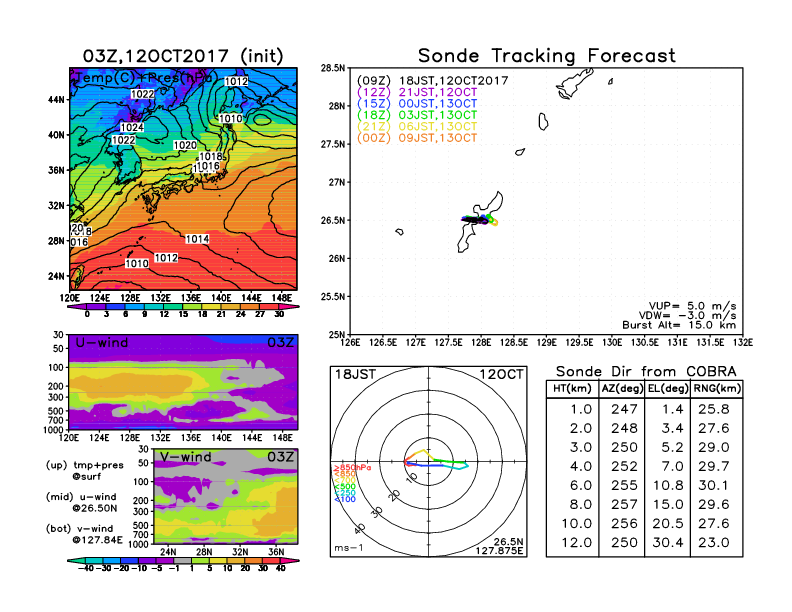The width and height of the screenshot is (792, 612).
Task: Click the wind colorbar segment between 20 and 30
Action: (254, 560)
